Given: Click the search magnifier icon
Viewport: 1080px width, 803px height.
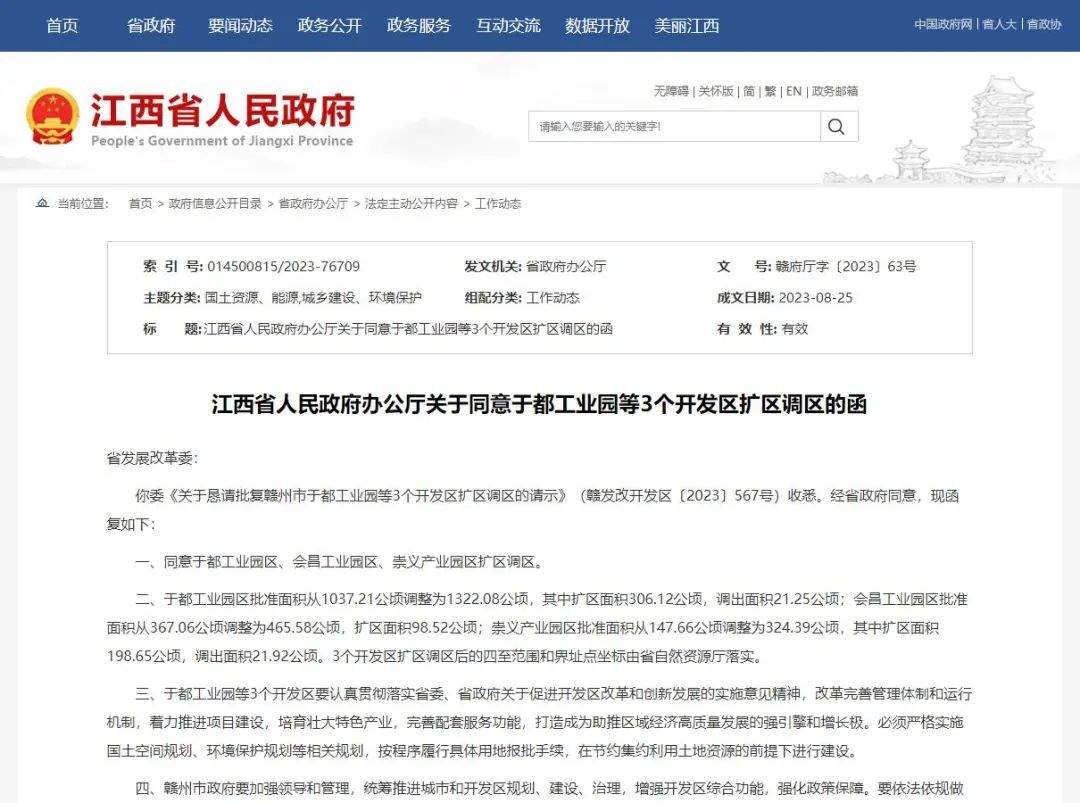Looking at the screenshot, I should (836, 125).
